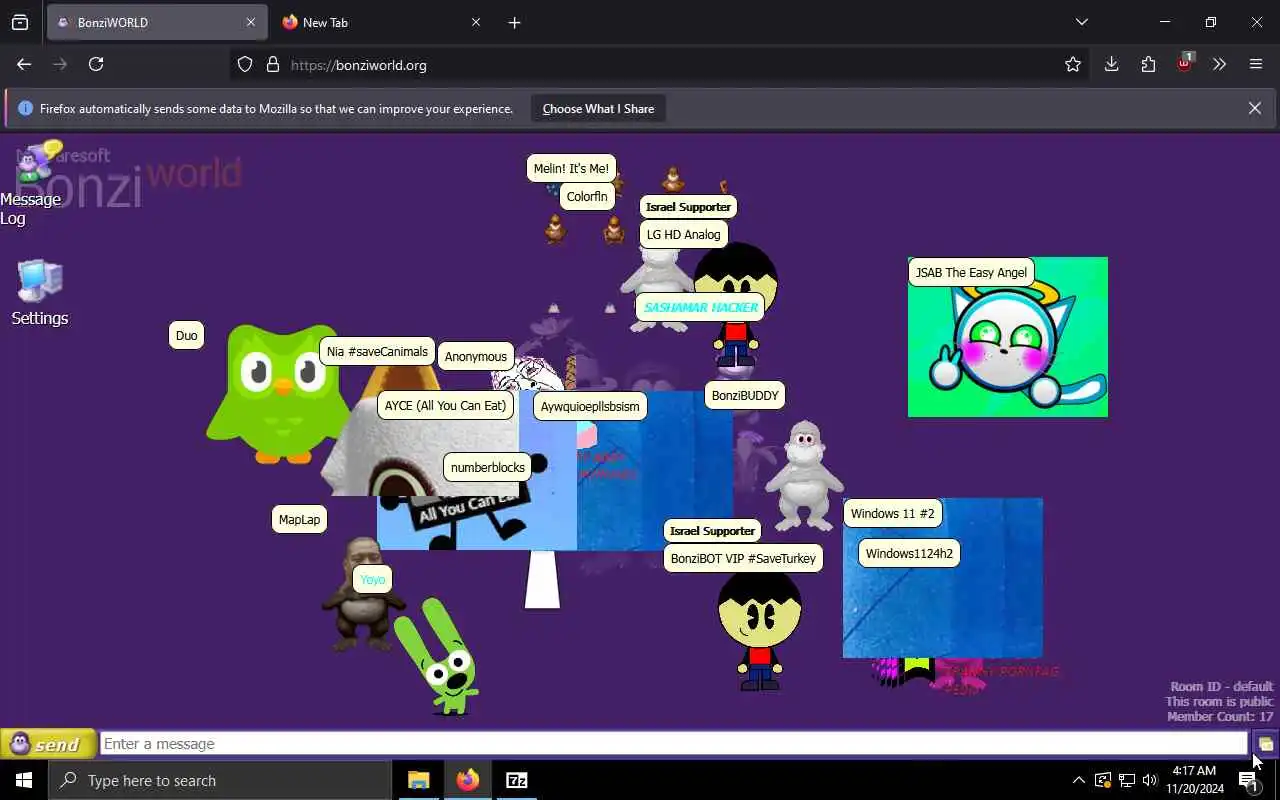Open Firefox recent browsing view icon

coord(20,22)
